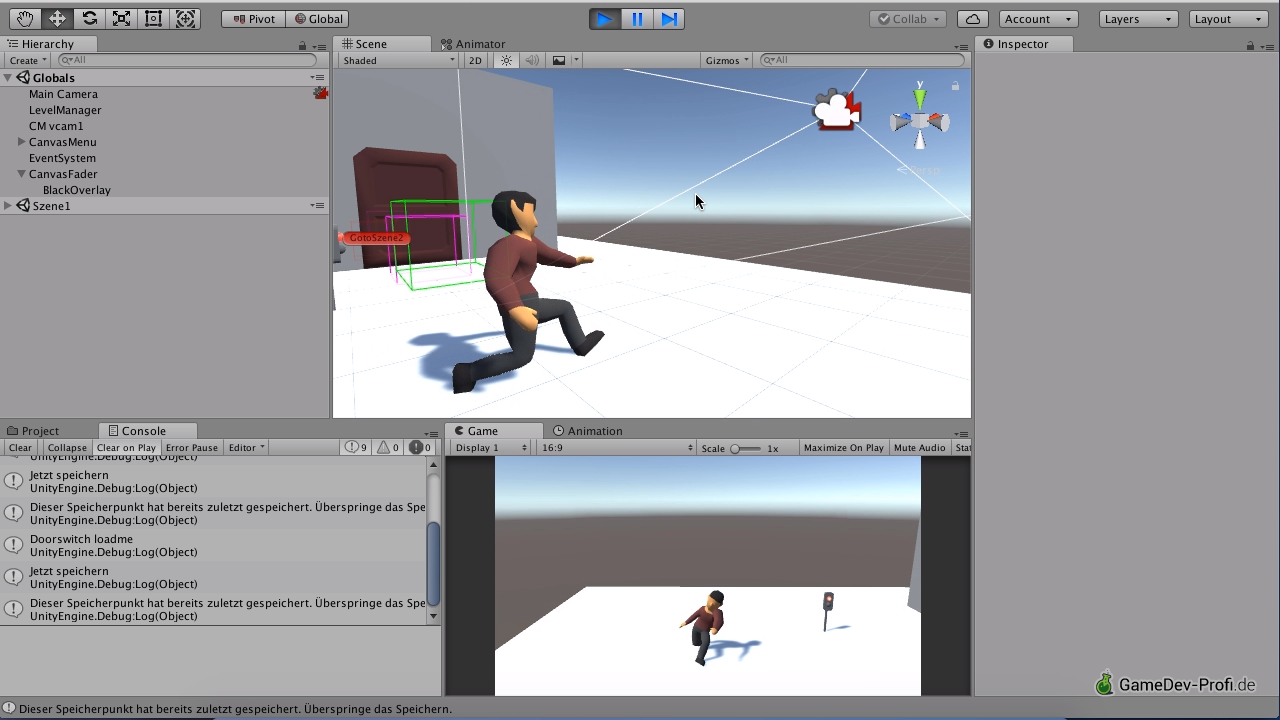Toggle scene audio

tap(532, 60)
